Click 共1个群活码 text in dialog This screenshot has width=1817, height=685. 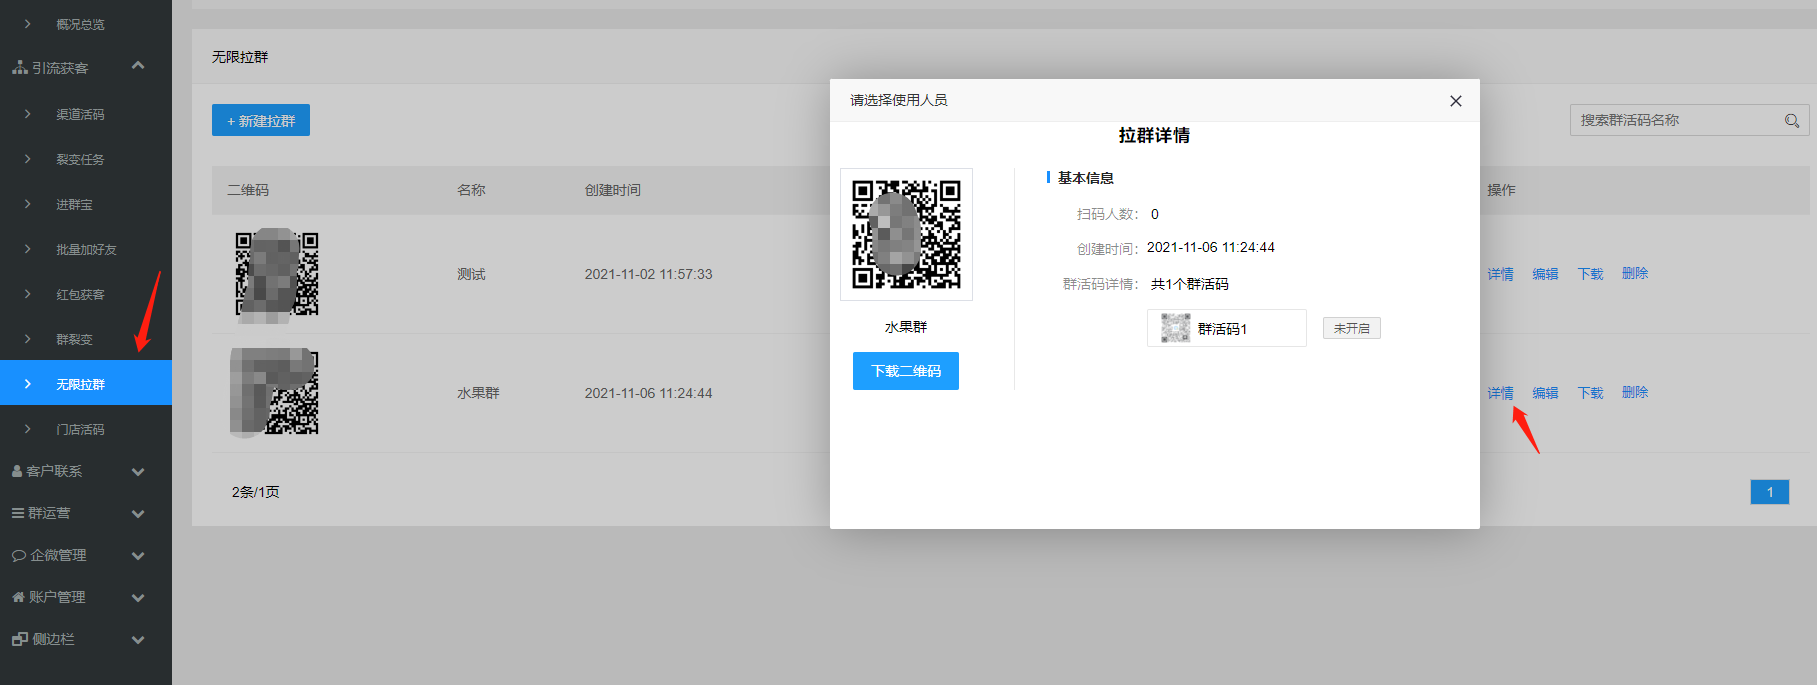(1190, 284)
